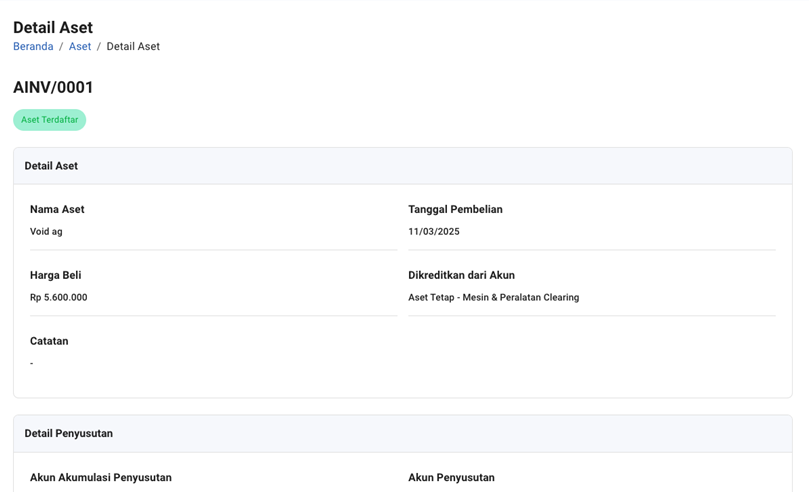Click the Beranda breadcrumb link
The height and width of the screenshot is (492, 809).
(x=33, y=47)
